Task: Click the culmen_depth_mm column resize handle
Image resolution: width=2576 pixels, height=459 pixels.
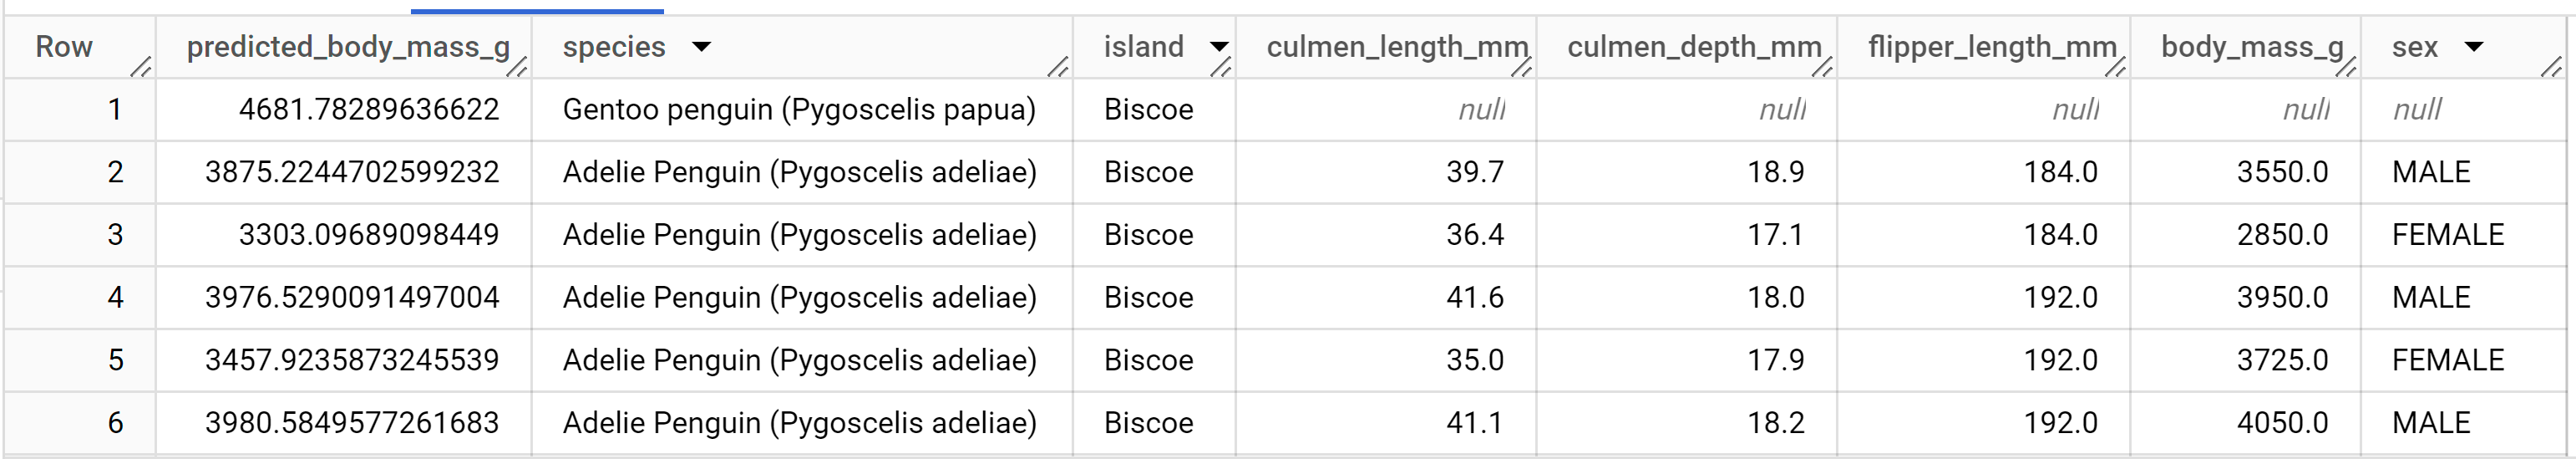Action: pos(1823,68)
